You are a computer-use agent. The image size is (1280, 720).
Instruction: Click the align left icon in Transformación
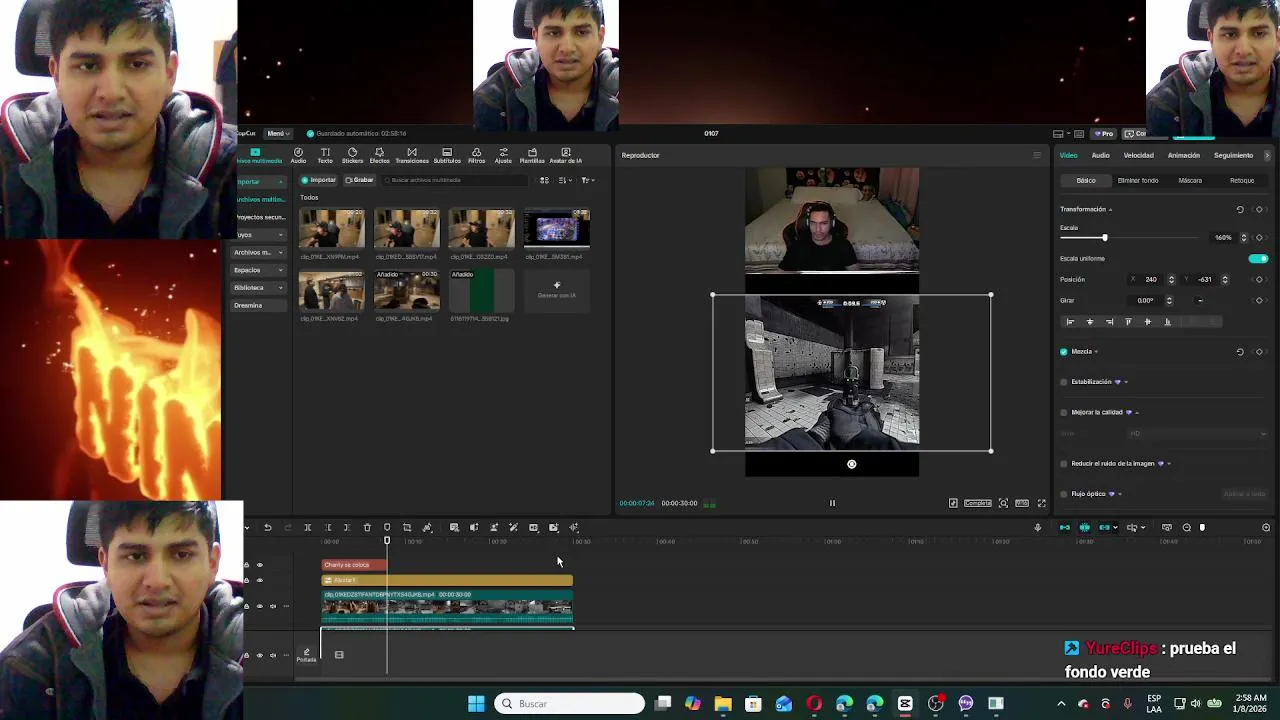point(1070,322)
